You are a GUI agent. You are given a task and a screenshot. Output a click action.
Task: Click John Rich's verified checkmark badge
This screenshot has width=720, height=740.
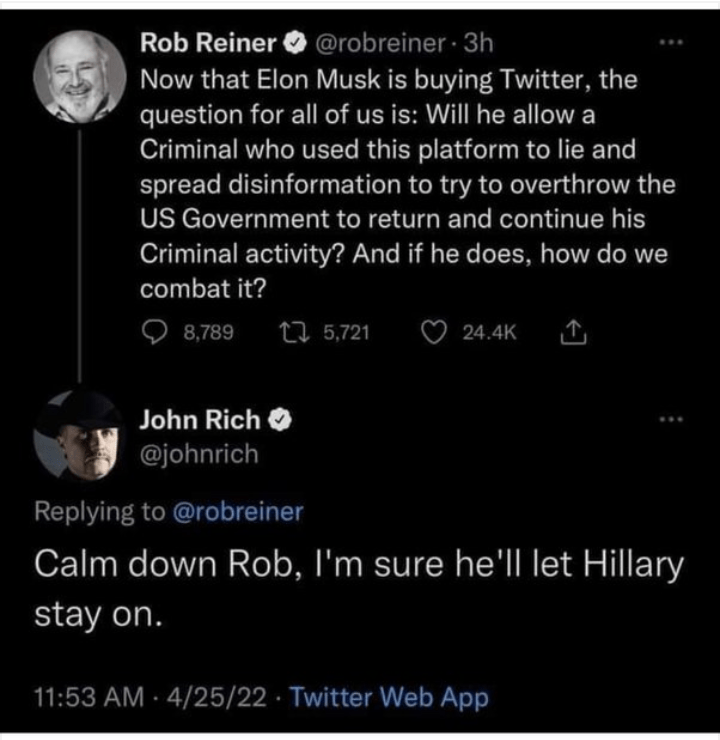point(283,421)
